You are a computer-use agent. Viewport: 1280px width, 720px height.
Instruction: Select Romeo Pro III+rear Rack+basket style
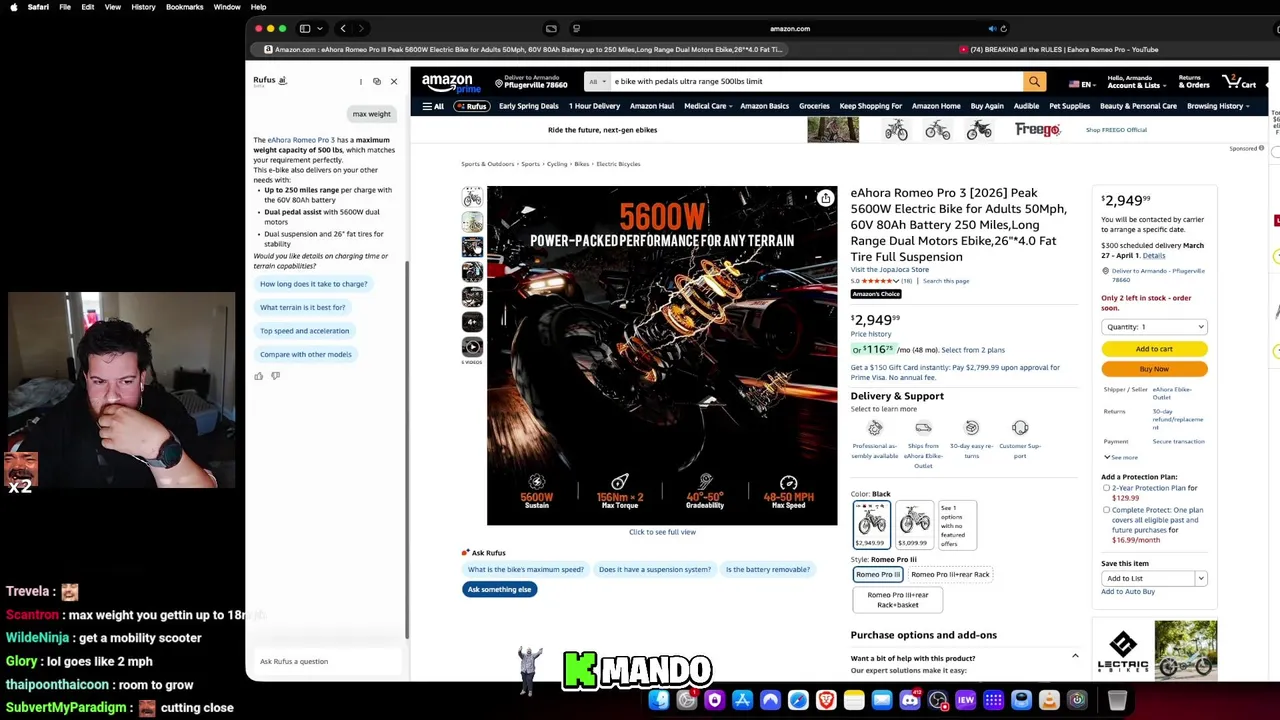898,599
